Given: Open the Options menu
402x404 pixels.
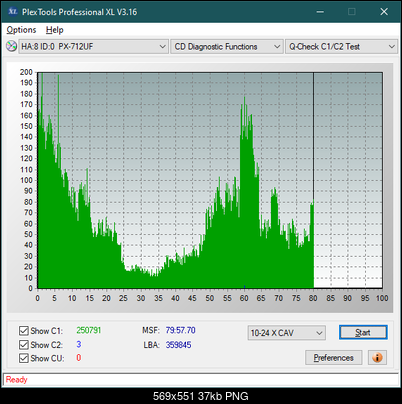Looking at the screenshot, I should tap(21, 30).
